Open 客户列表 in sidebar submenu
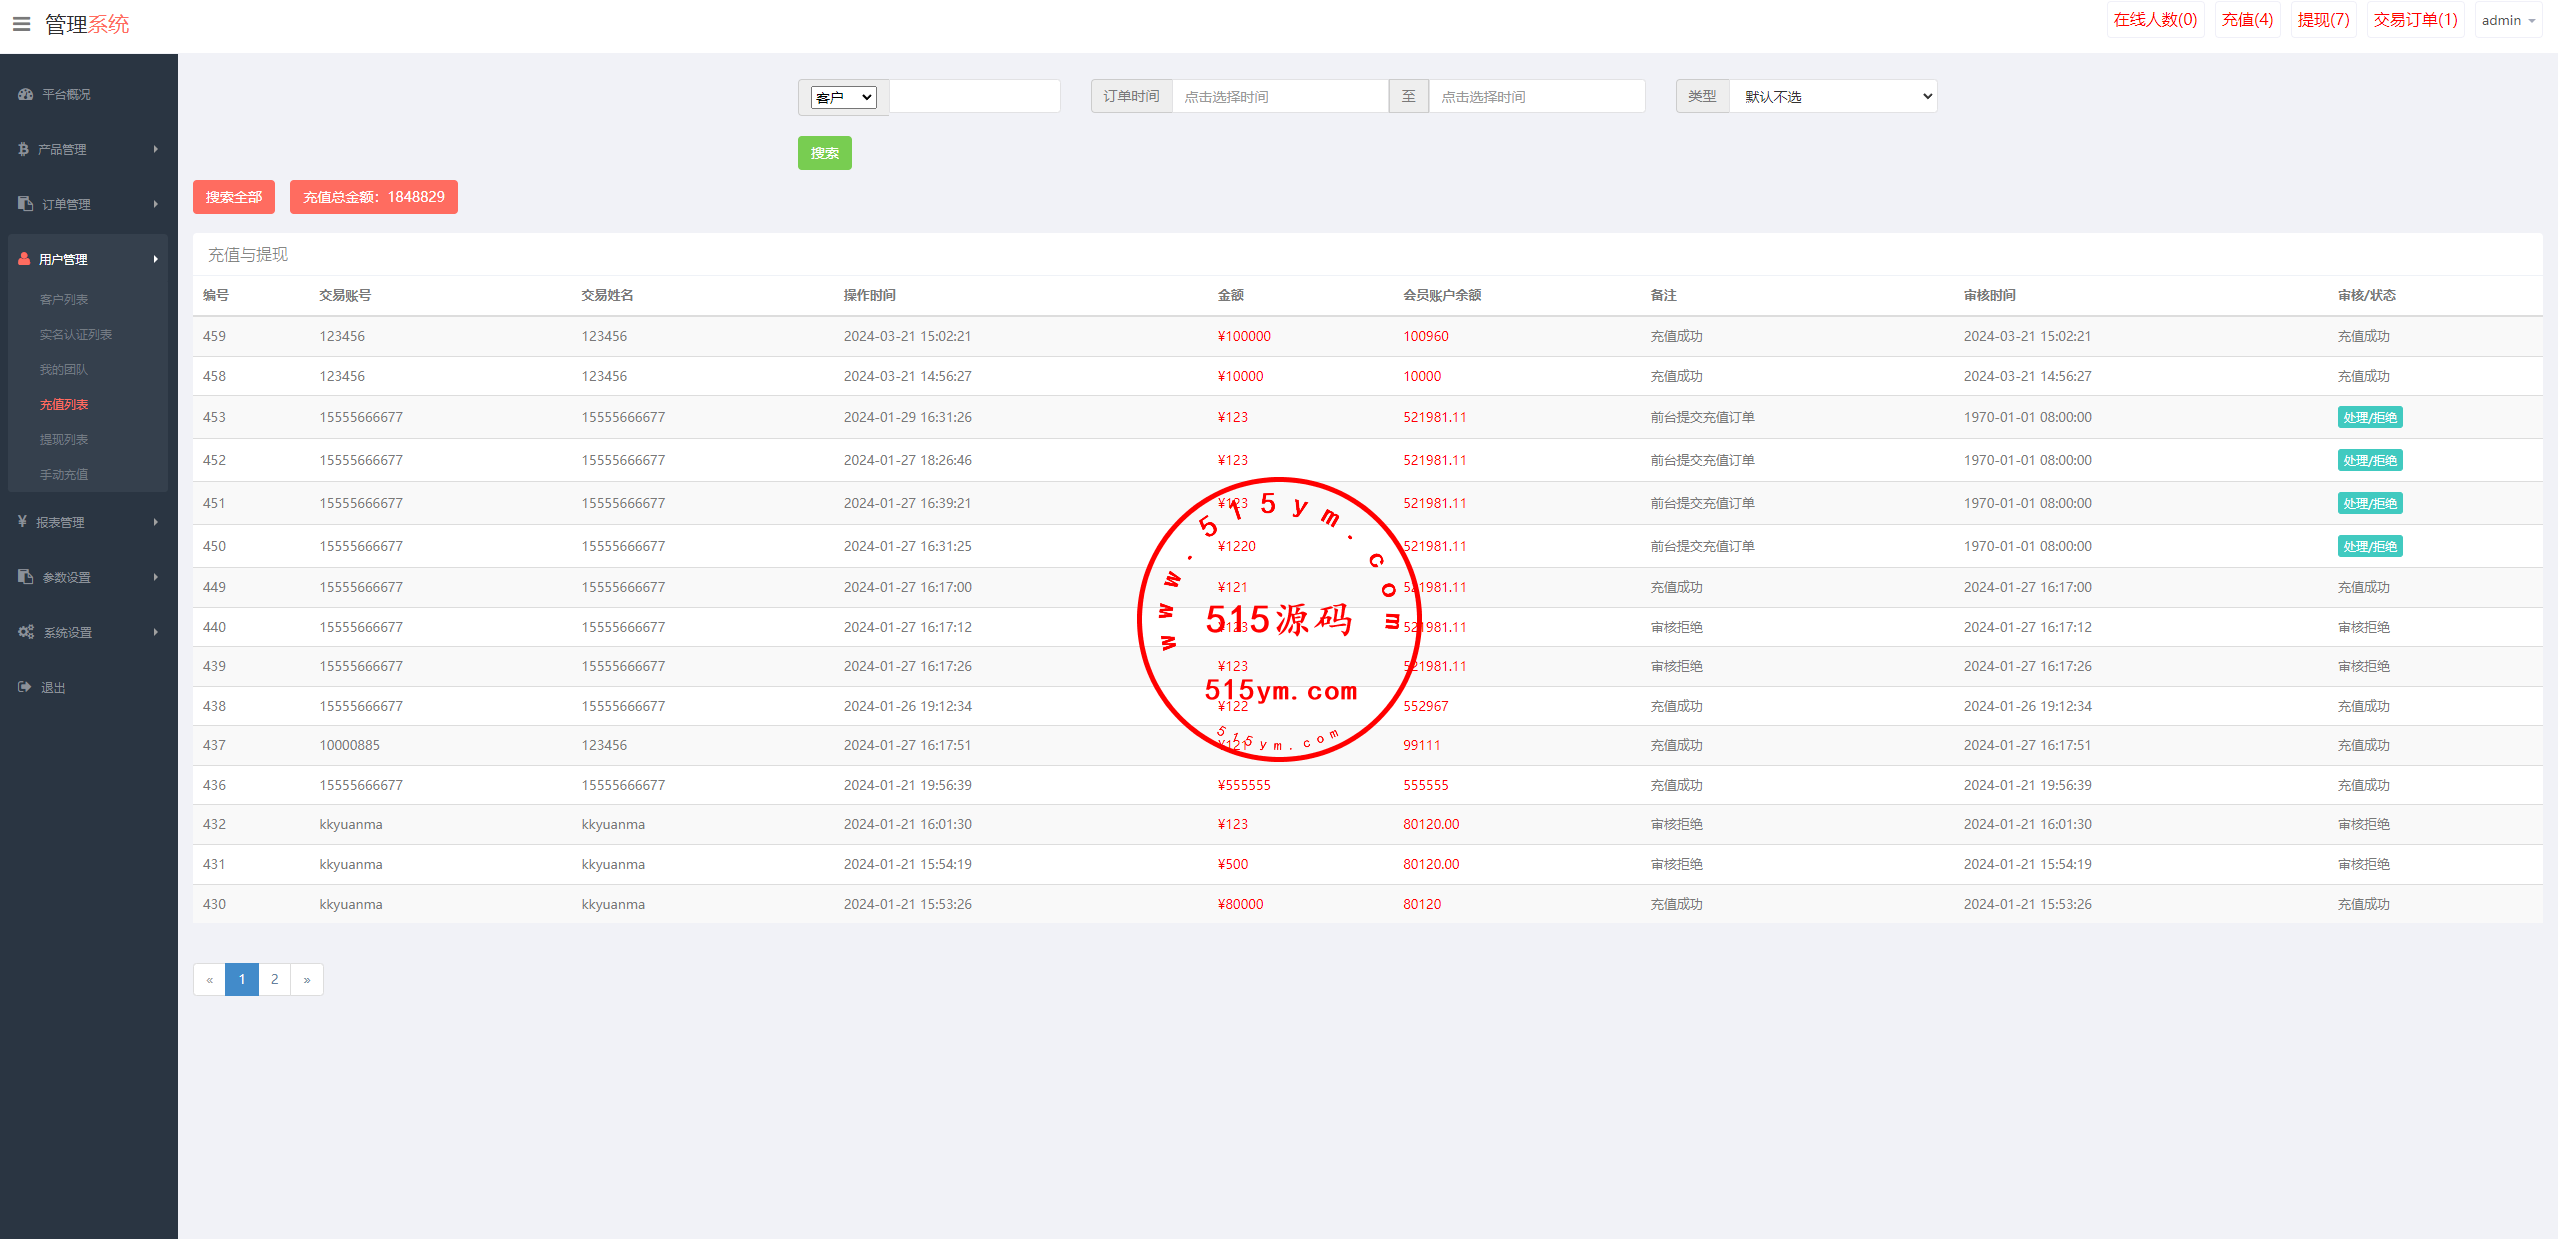Image resolution: width=2558 pixels, height=1239 pixels. (x=64, y=300)
